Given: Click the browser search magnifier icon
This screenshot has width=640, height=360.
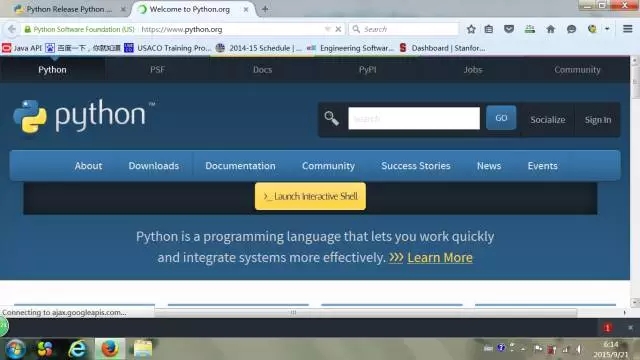Looking at the screenshot, I should [356, 29].
